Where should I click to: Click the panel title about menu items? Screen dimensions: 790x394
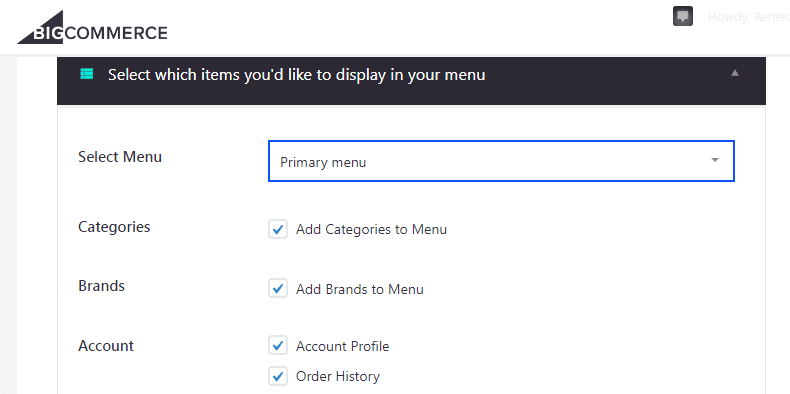point(297,75)
